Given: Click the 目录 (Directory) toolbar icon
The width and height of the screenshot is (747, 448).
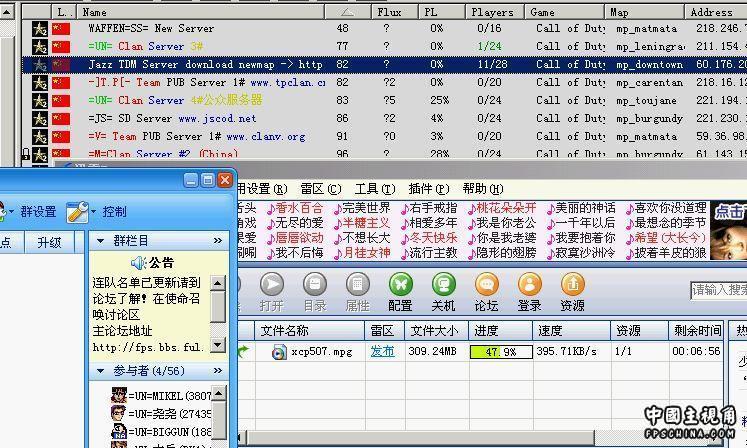Looking at the screenshot, I should click(314, 285).
